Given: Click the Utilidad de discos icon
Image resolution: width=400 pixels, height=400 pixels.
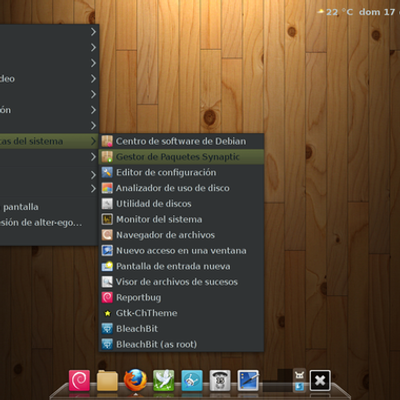Looking at the screenshot, I should (x=107, y=204).
